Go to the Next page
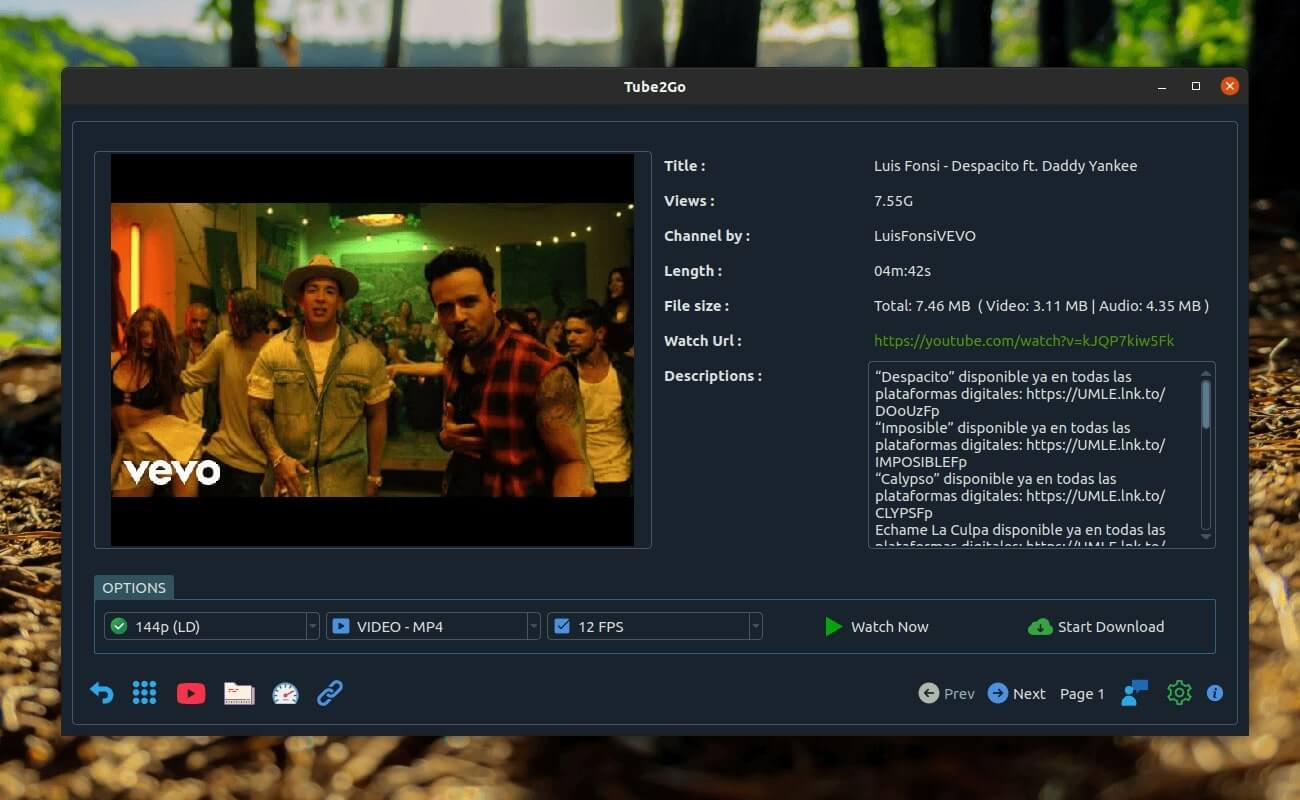Viewport: 1300px width, 800px height. click(1016, 693)
